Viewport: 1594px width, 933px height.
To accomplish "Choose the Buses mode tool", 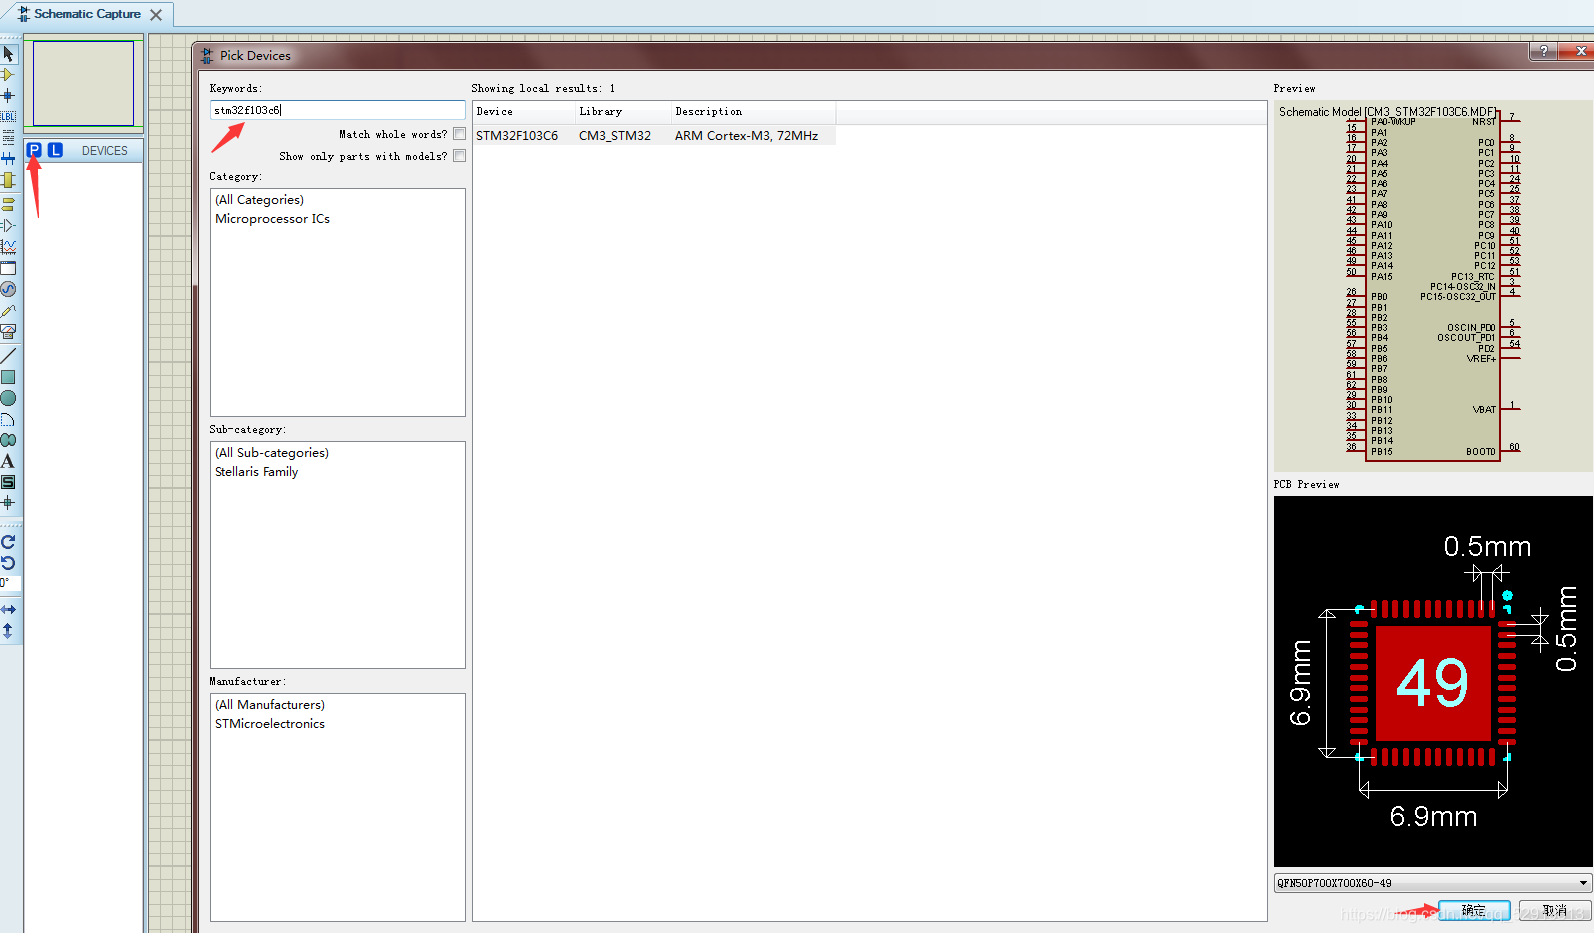I will 8,158.
